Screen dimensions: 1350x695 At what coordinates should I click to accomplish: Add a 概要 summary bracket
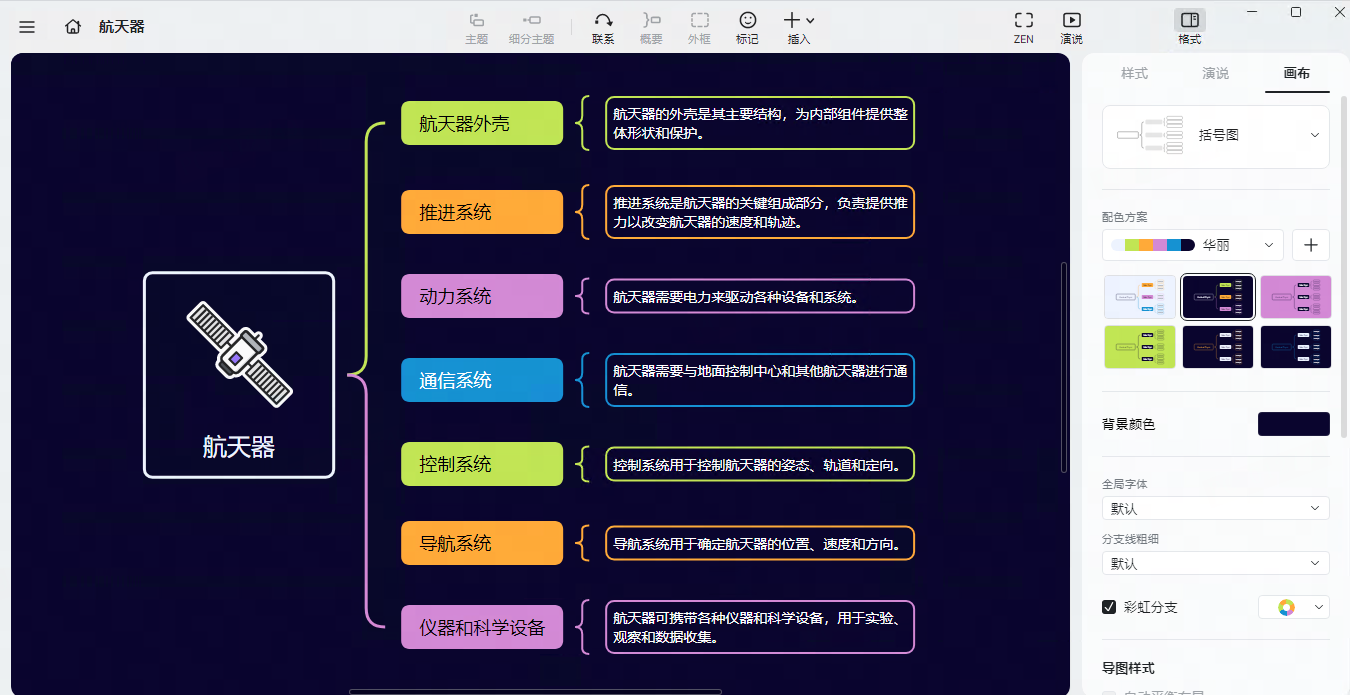pyautogui.click(x=651, y=28)
